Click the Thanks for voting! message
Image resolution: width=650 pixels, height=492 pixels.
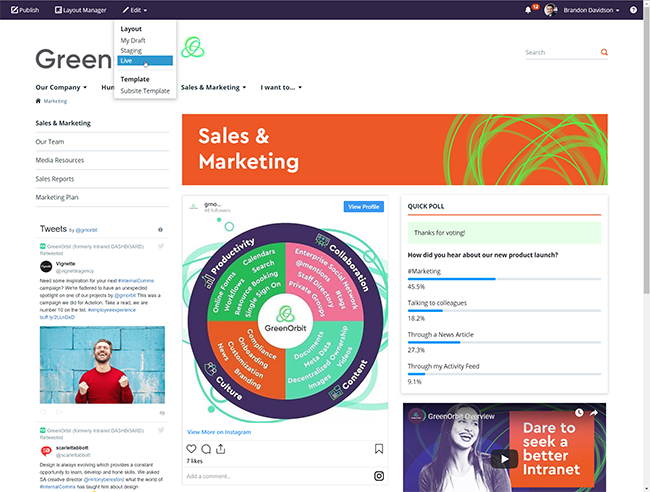504,233
